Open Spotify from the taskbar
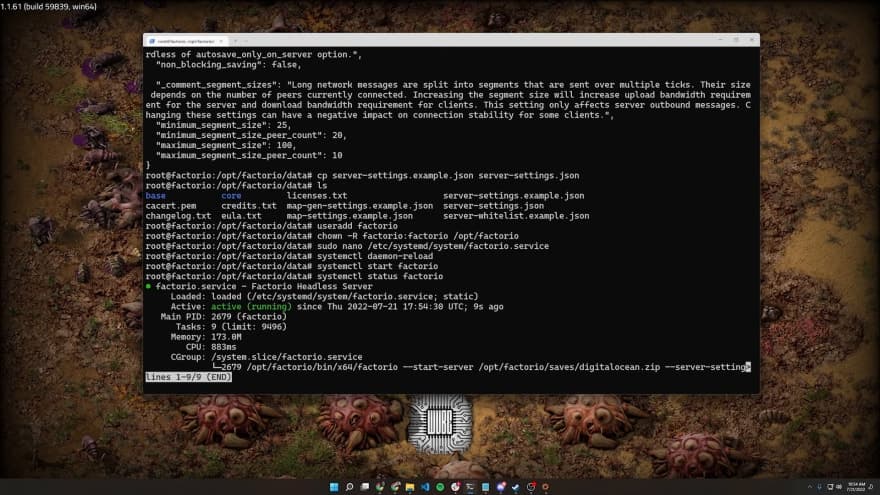 [440, 487]
